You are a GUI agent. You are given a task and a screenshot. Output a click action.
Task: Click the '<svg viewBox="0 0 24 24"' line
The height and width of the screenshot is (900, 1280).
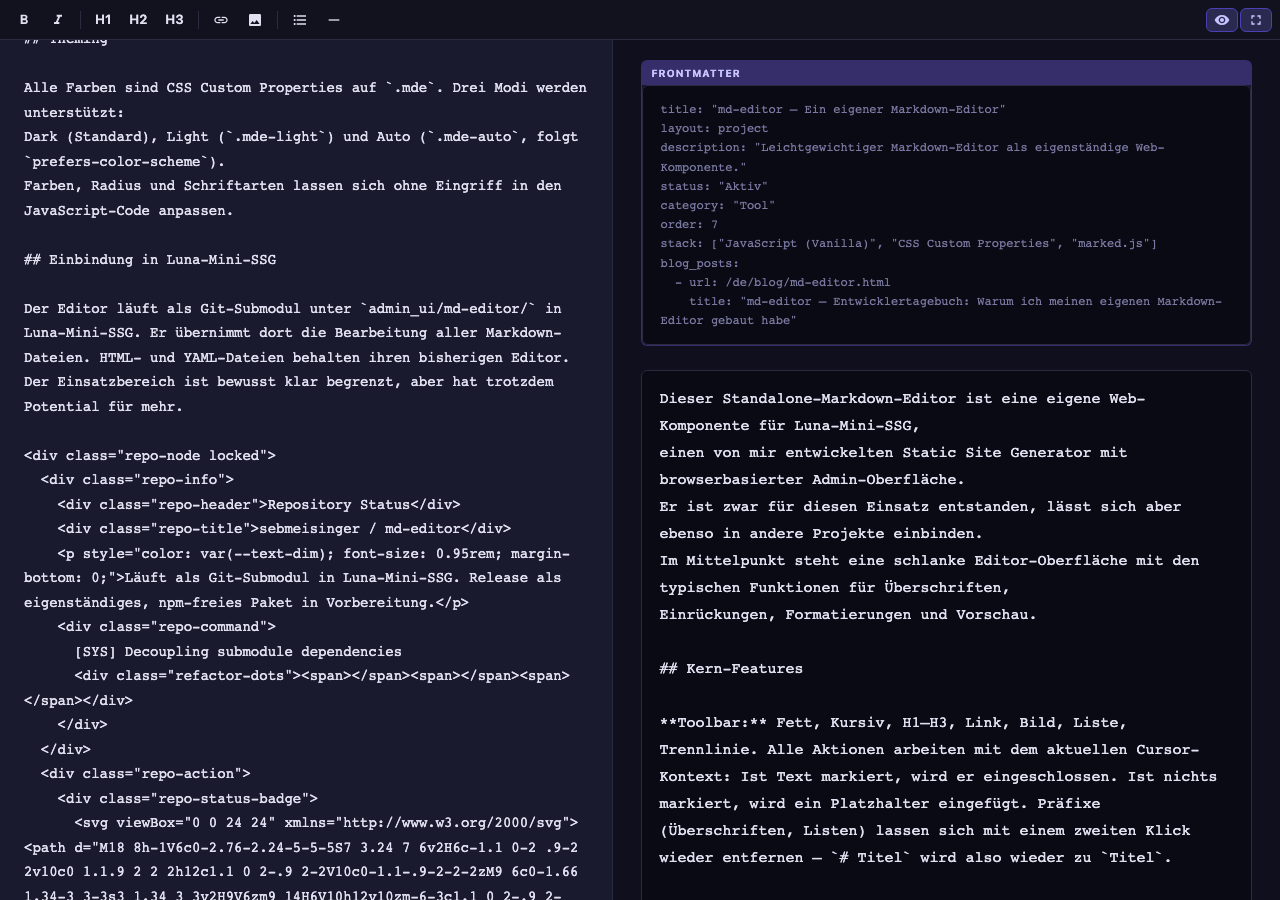pyautogui.click(x=326, y=823)
